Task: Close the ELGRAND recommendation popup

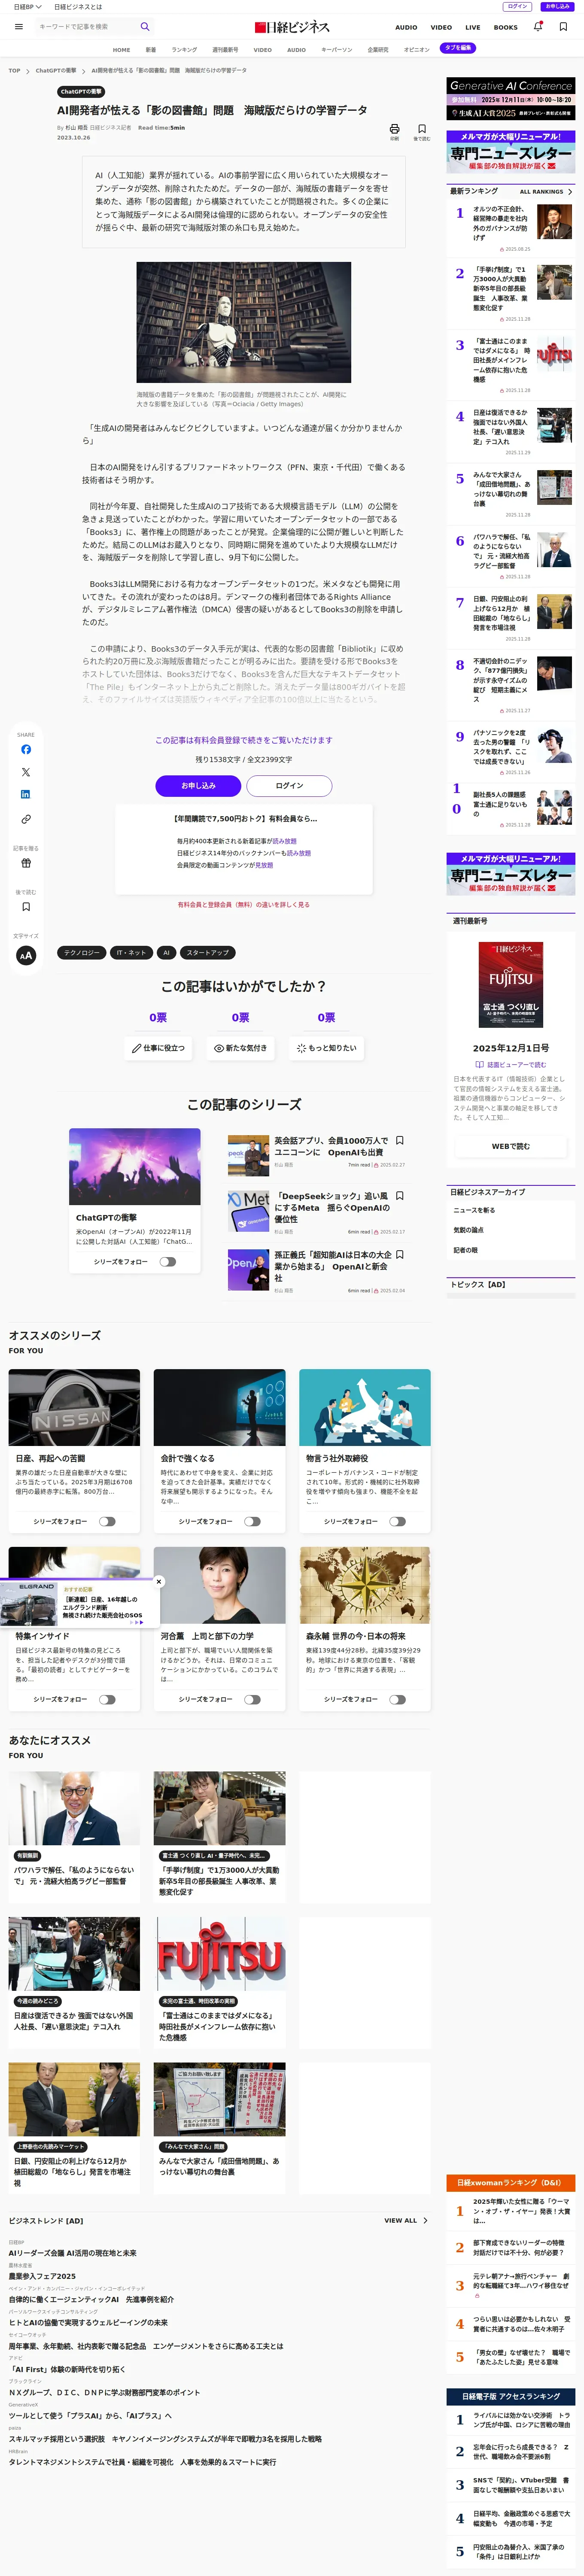Action: click(159, 1582)
